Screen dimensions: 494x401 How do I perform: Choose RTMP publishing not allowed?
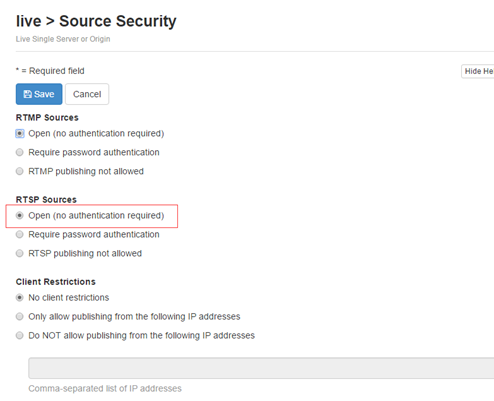(20, 171)
